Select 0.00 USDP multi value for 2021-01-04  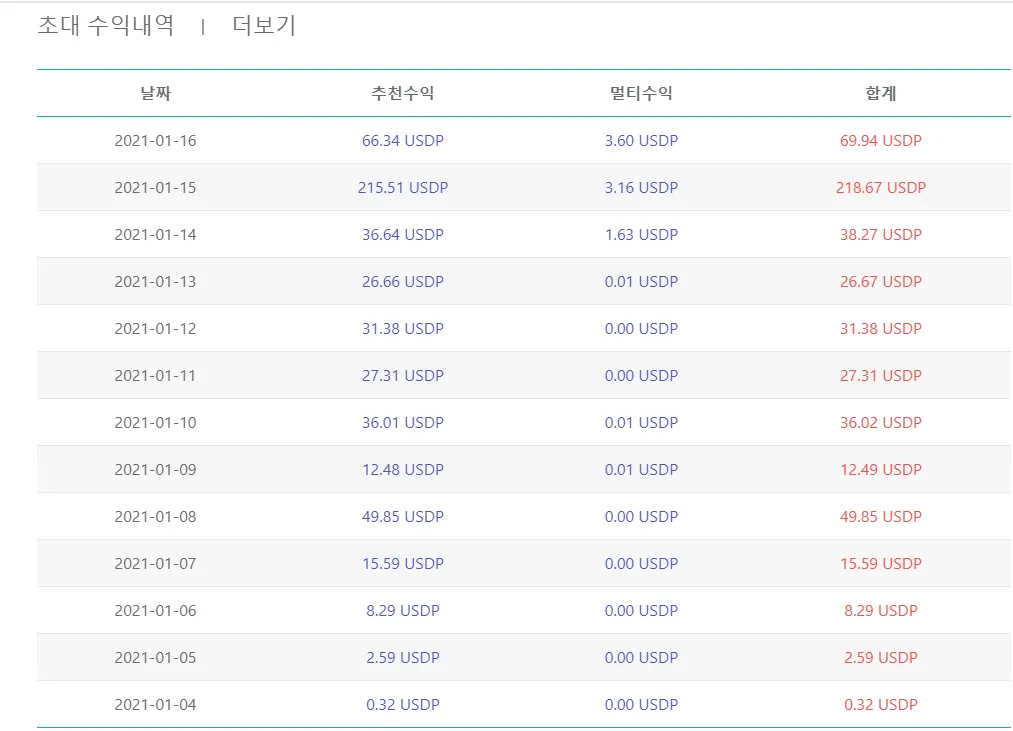click(642, 705)
